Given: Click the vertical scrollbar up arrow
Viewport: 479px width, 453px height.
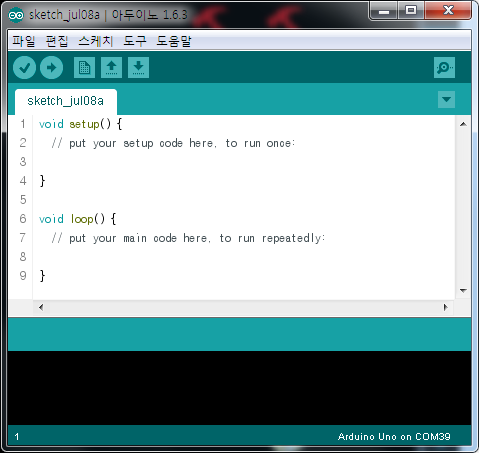Looking at the screenshot, I should (x=463, y=124).
